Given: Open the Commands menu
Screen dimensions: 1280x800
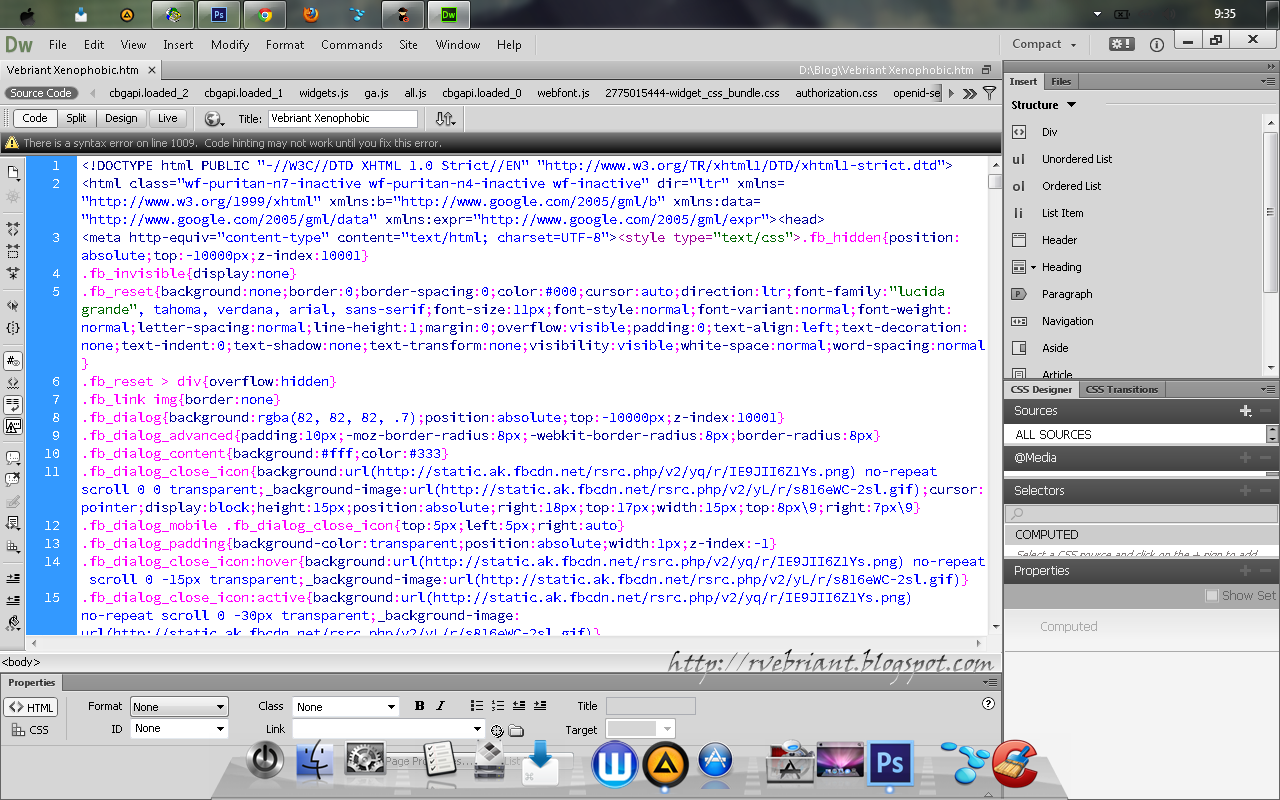Looking at the screenshot, I should (352, 44).
